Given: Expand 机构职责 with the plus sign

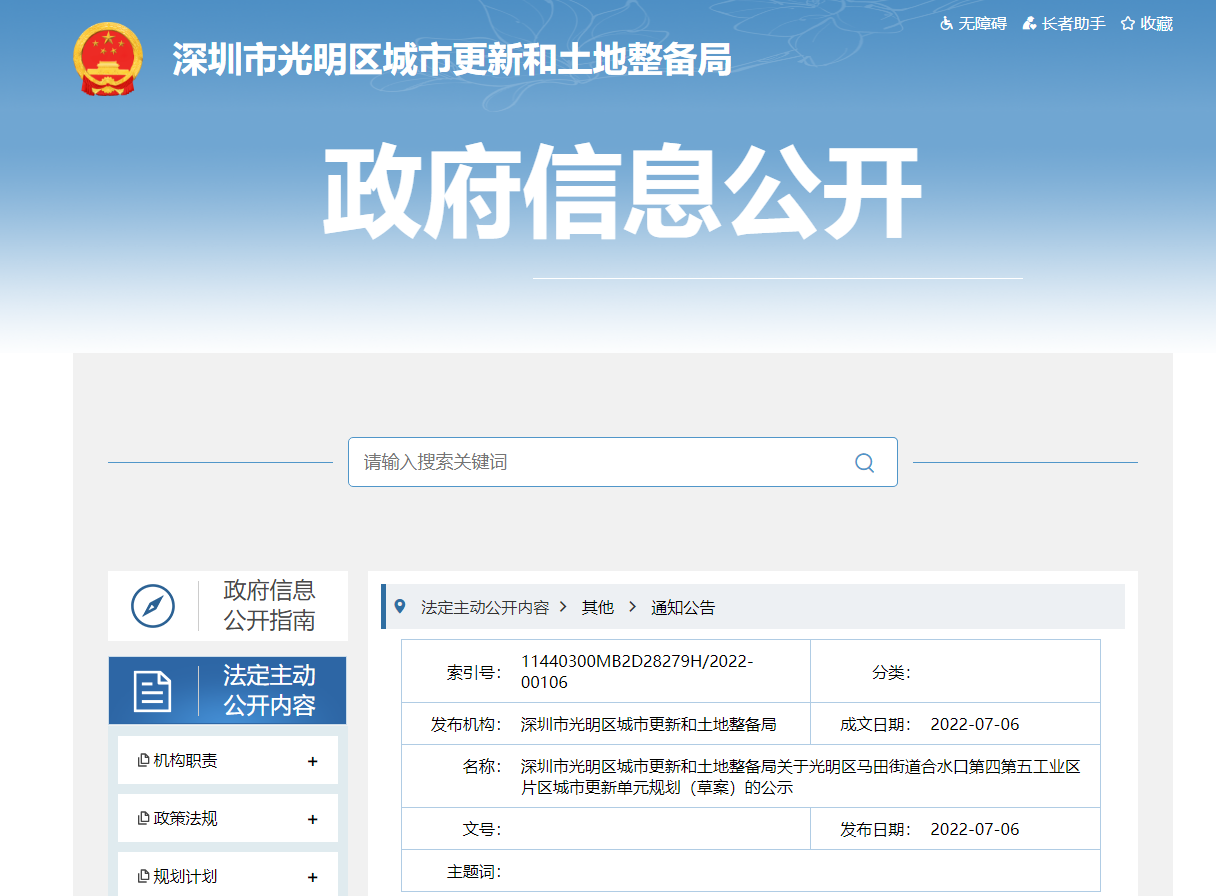Looking at the screenshot, I should pos(312,761).
